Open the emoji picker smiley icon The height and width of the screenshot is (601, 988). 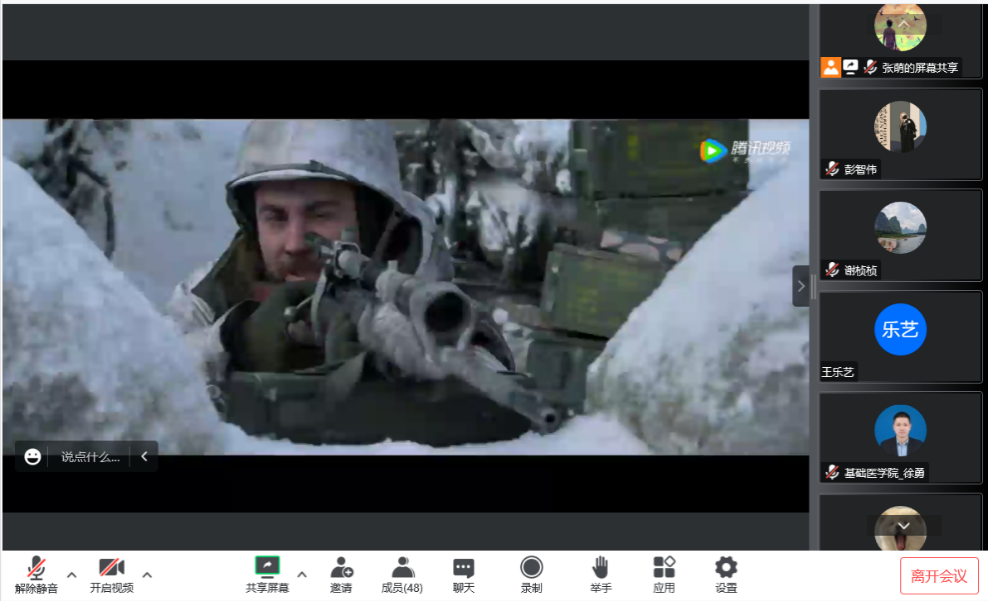click(33, 457)
